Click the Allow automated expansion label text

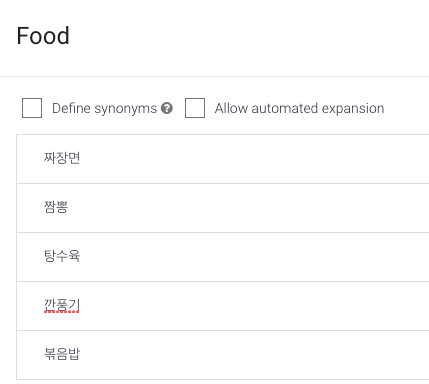299,108
